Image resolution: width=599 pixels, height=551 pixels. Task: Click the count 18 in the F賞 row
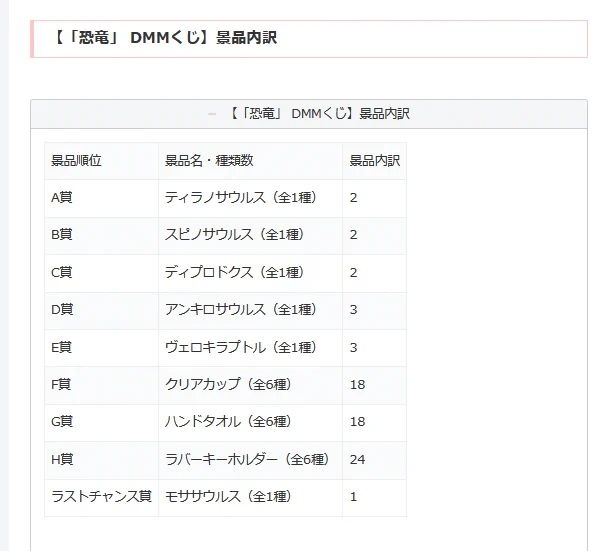click(358, 384)
